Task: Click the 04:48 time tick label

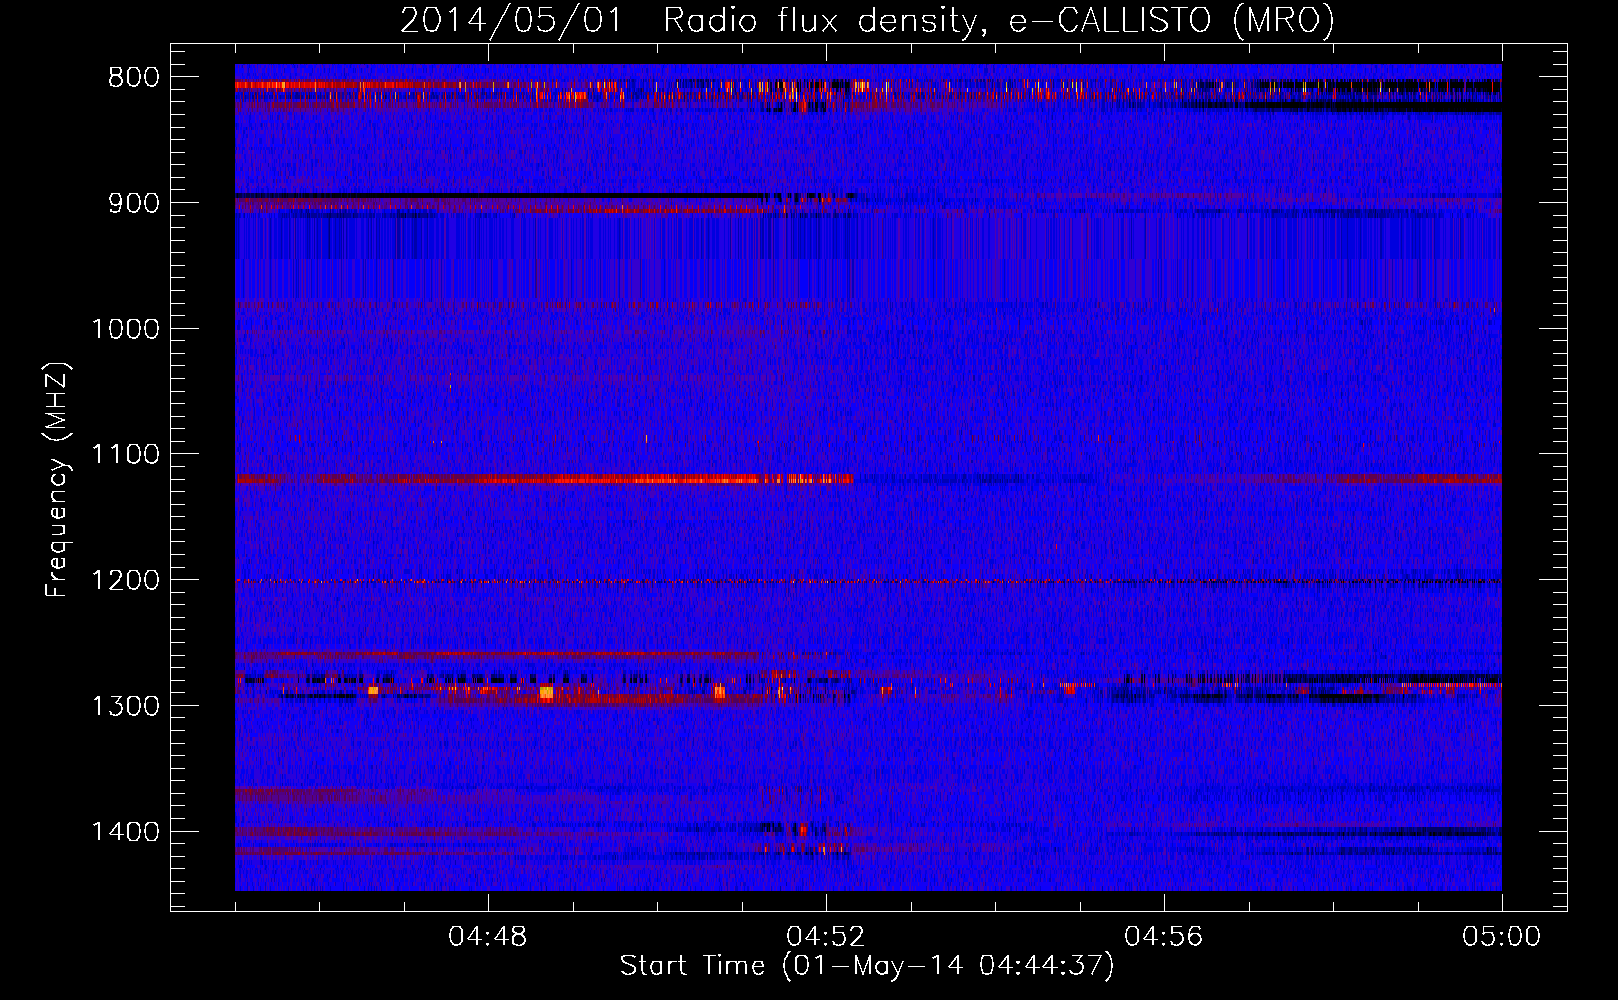Action: [x=488, y=937]
